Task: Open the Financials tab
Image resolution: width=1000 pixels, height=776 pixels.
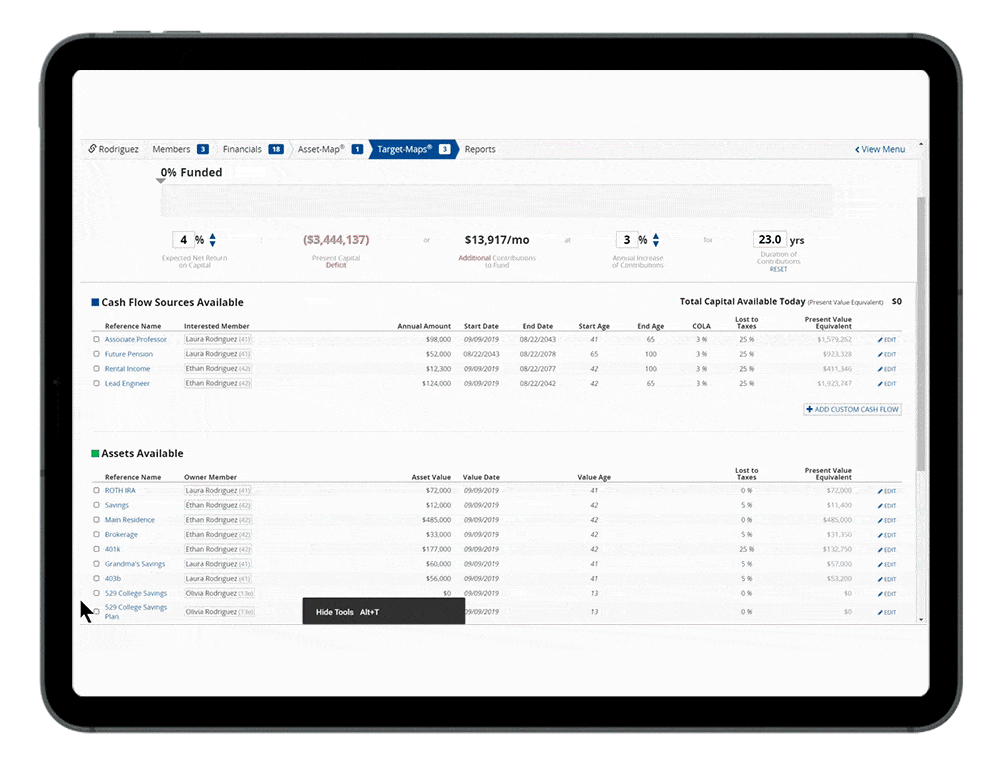Action: pos(253,149)
